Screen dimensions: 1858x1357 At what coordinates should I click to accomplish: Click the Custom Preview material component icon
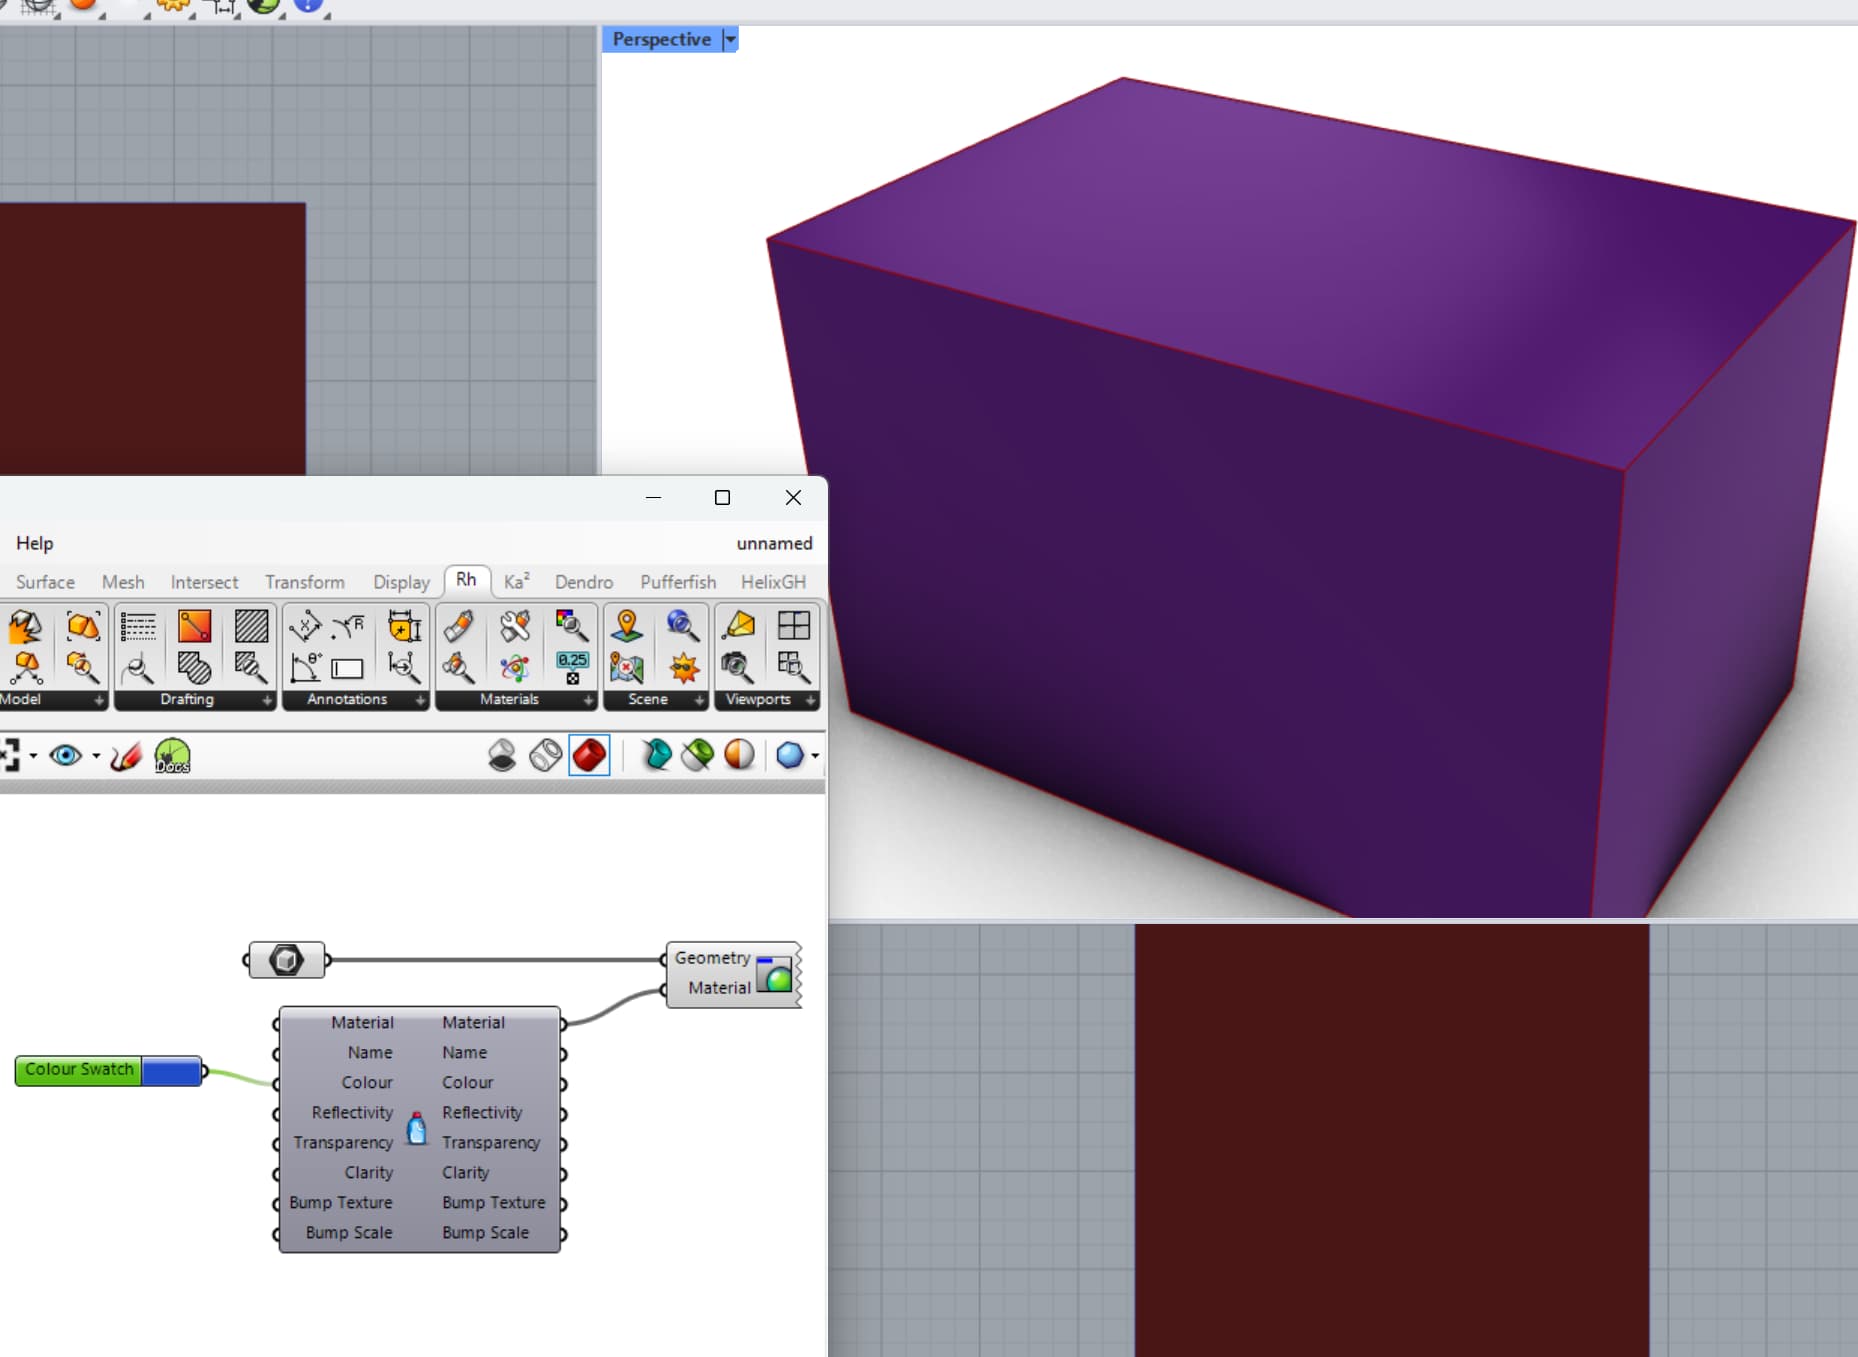(x=774, y=974)
